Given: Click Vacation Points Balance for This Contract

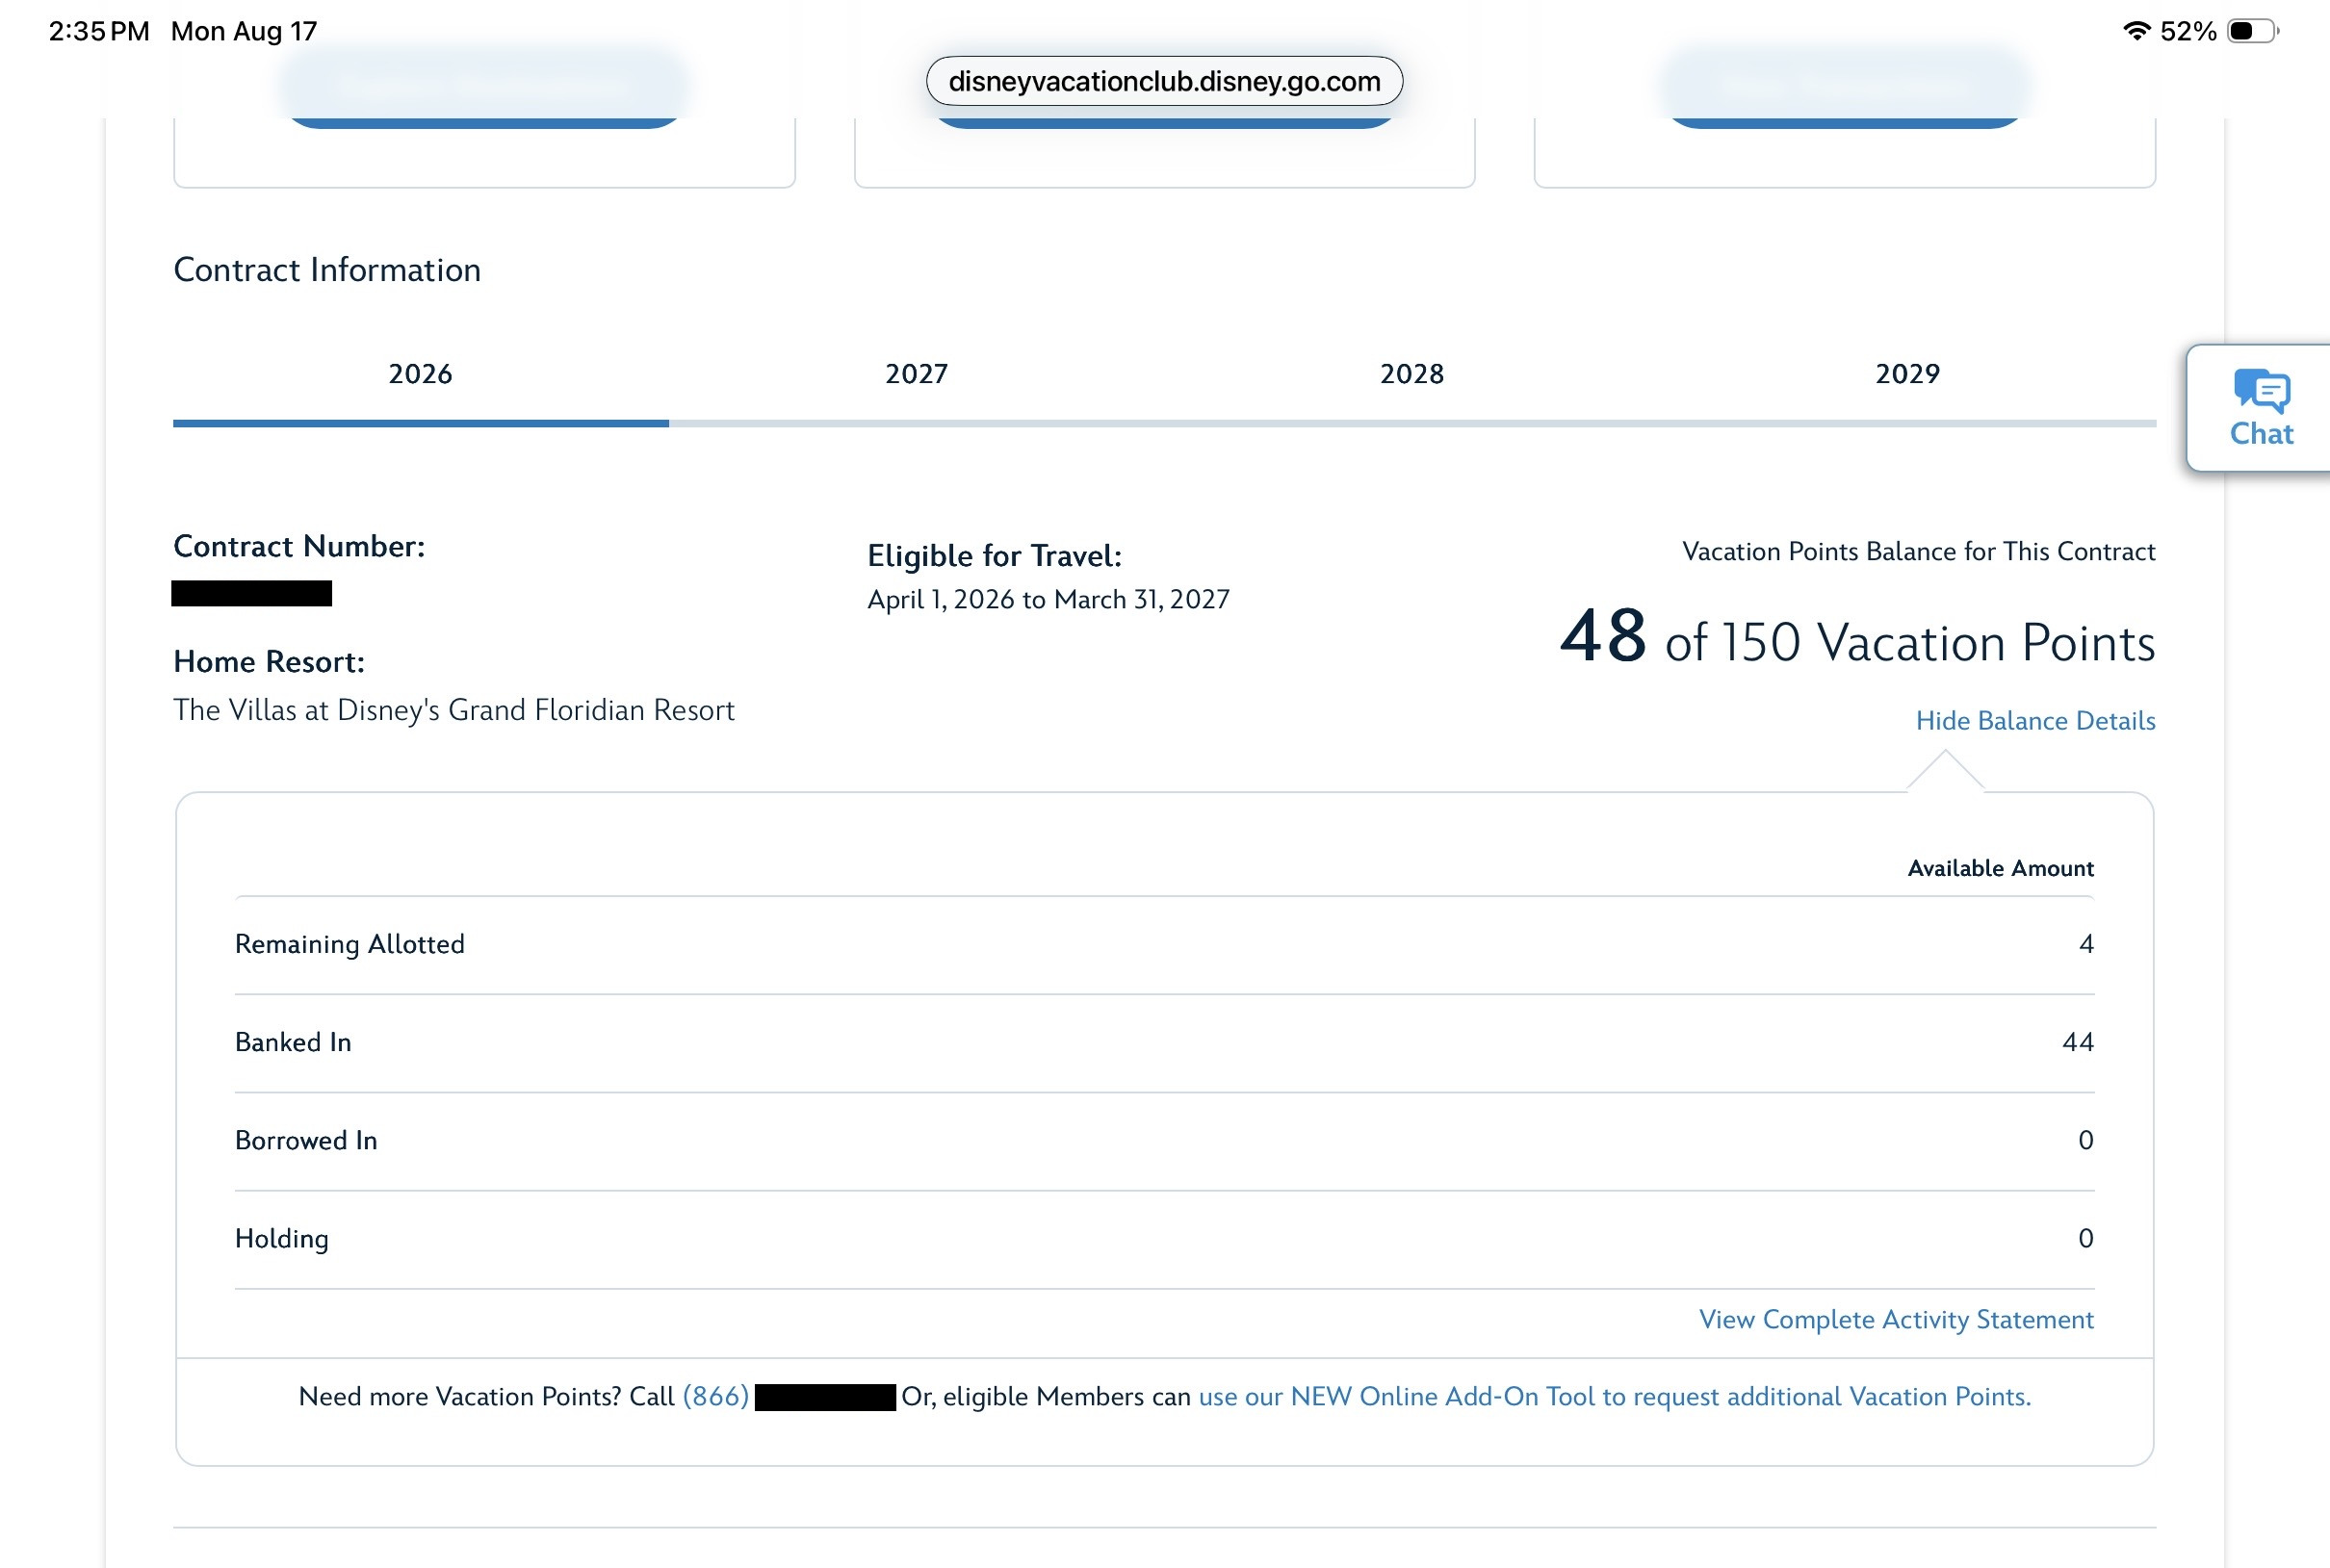Looking at the screenshot, I should 1918,551.
